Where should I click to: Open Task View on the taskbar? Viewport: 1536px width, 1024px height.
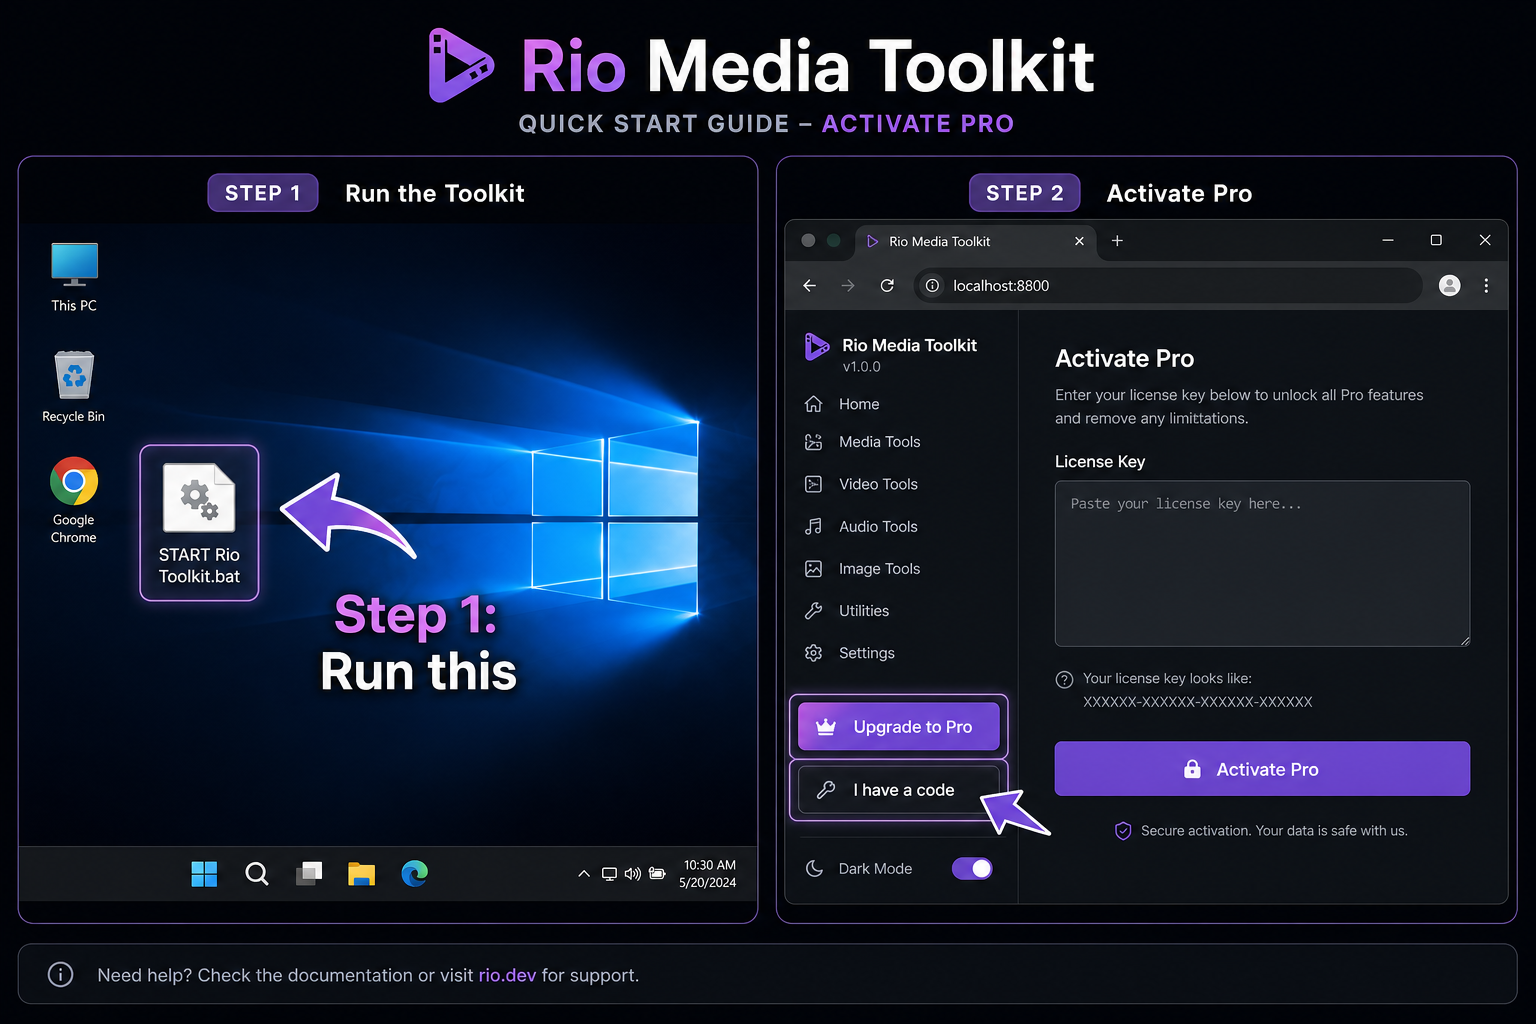(x=309, y=874)
